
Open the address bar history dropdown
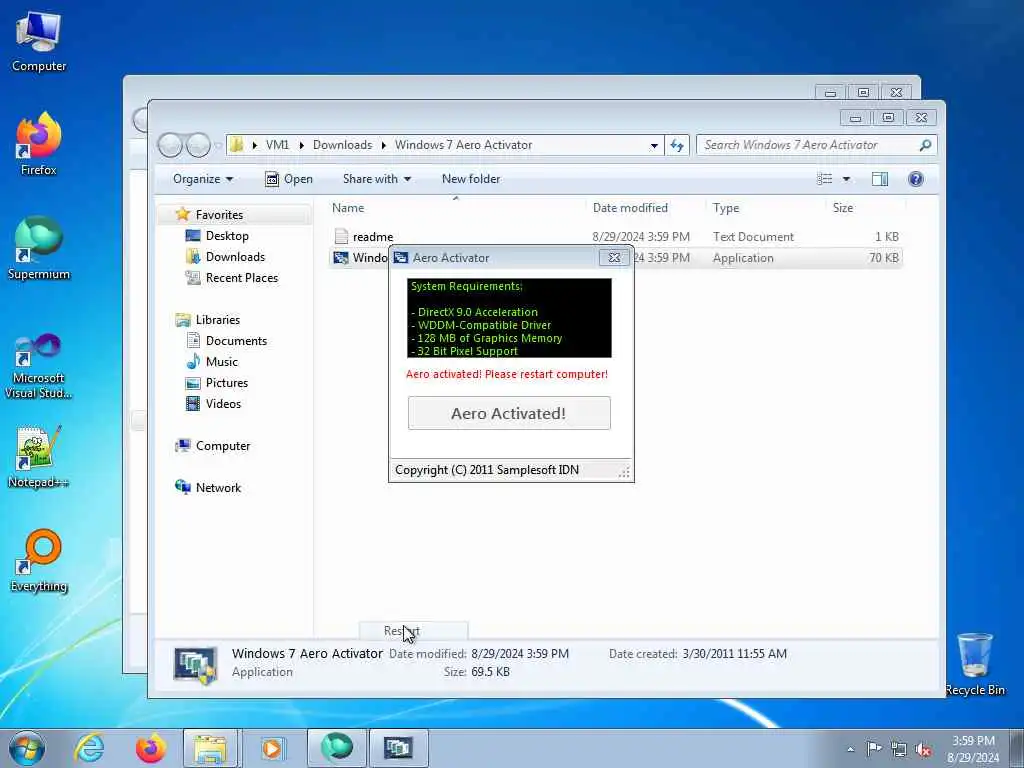[654, 146]
